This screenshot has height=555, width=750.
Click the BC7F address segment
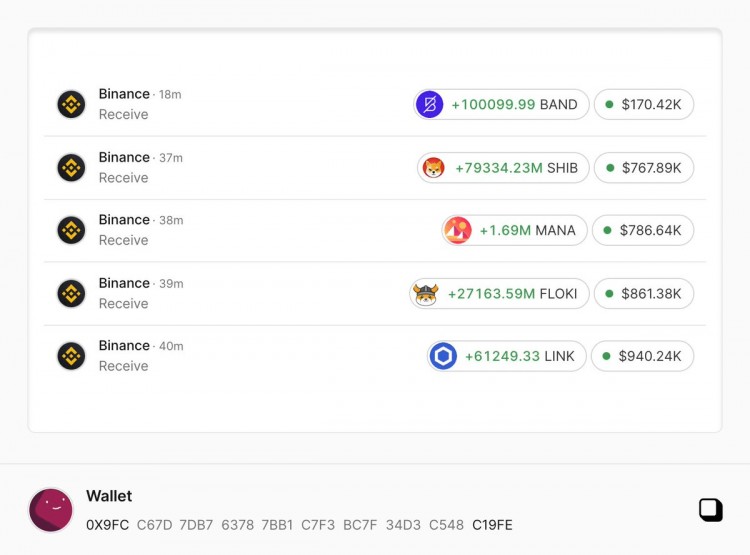tap(360, 525)
